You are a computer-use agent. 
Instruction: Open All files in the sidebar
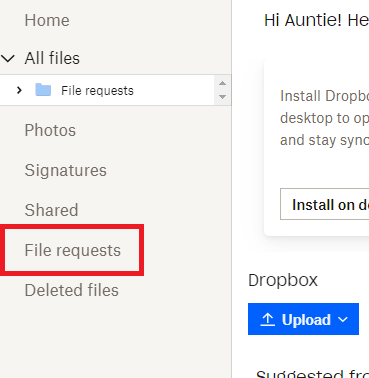(52, 58)
